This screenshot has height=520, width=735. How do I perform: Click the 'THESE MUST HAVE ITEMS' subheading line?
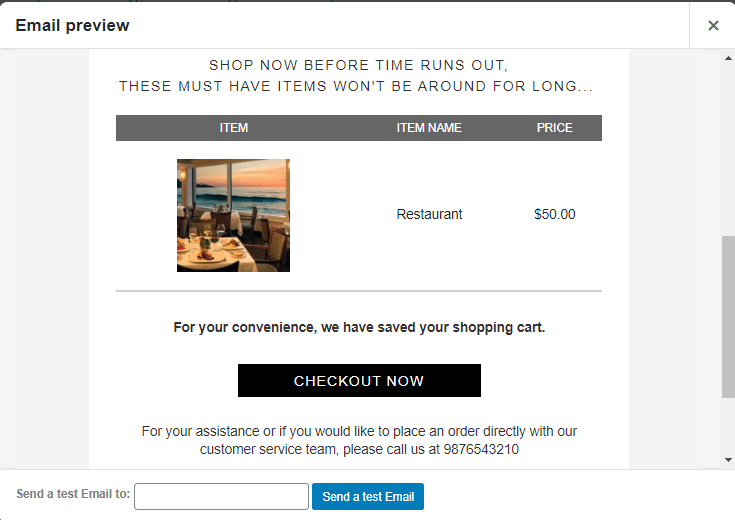point(356,86)
